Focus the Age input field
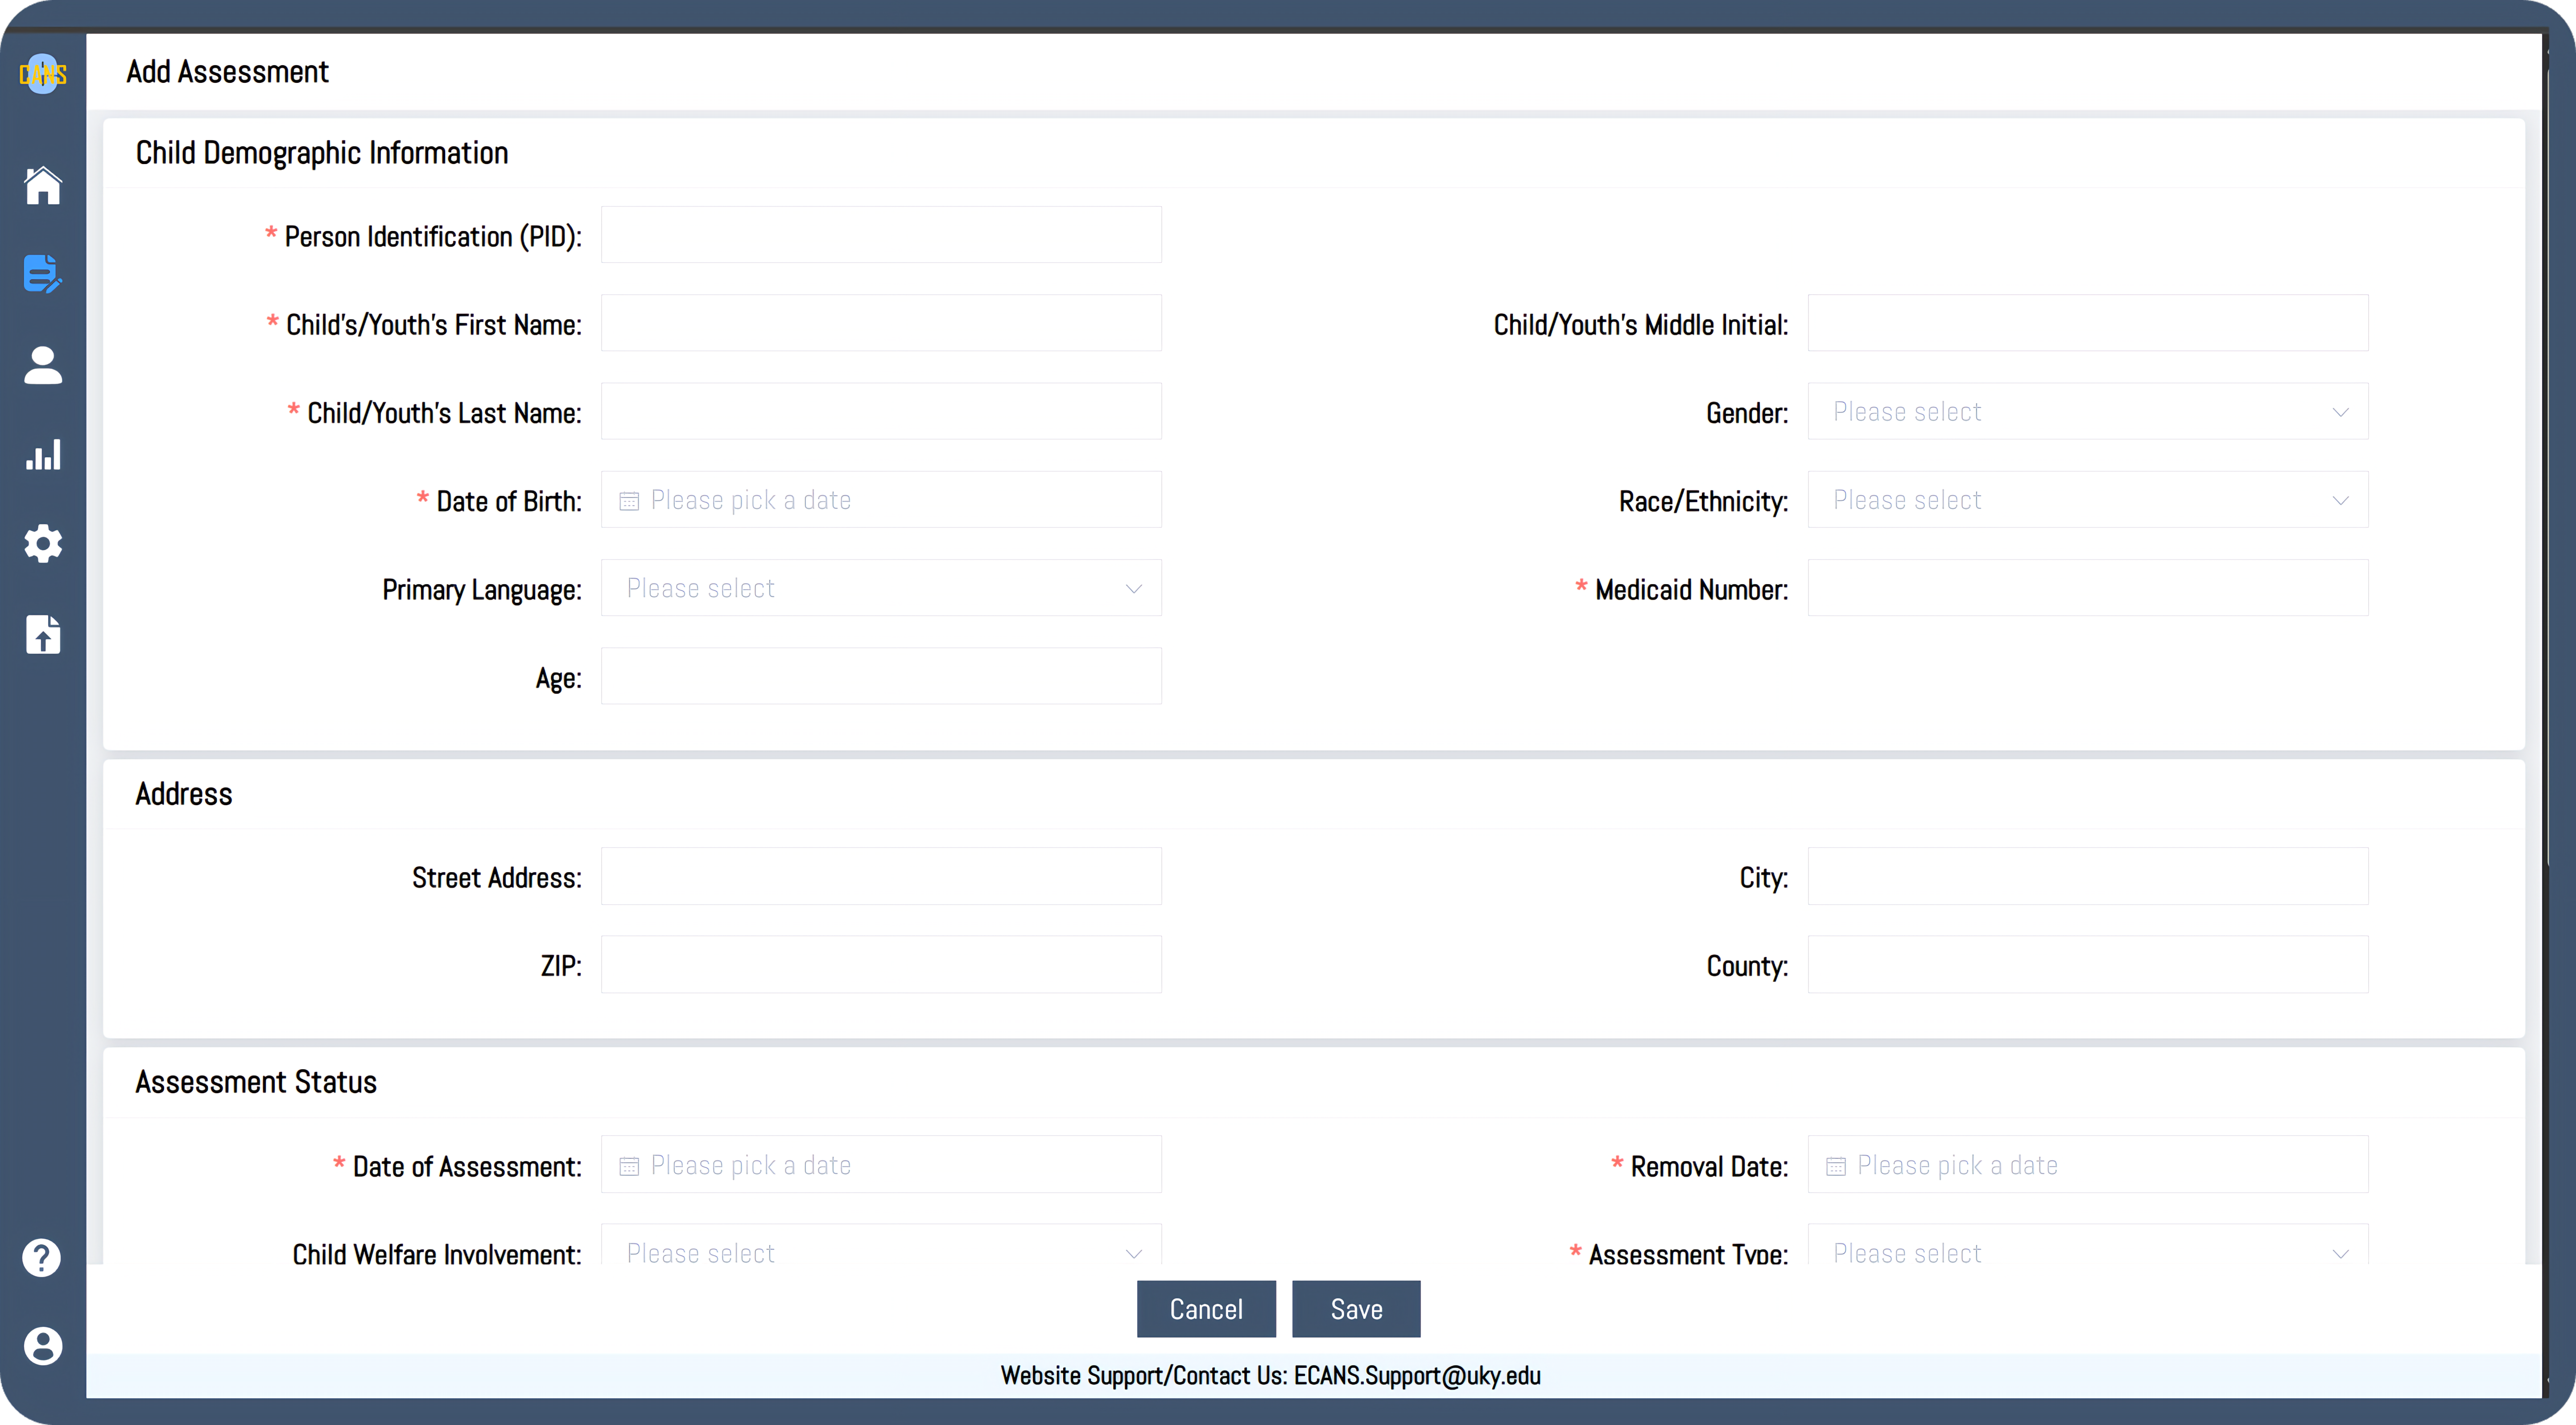 tap(881, 676)
